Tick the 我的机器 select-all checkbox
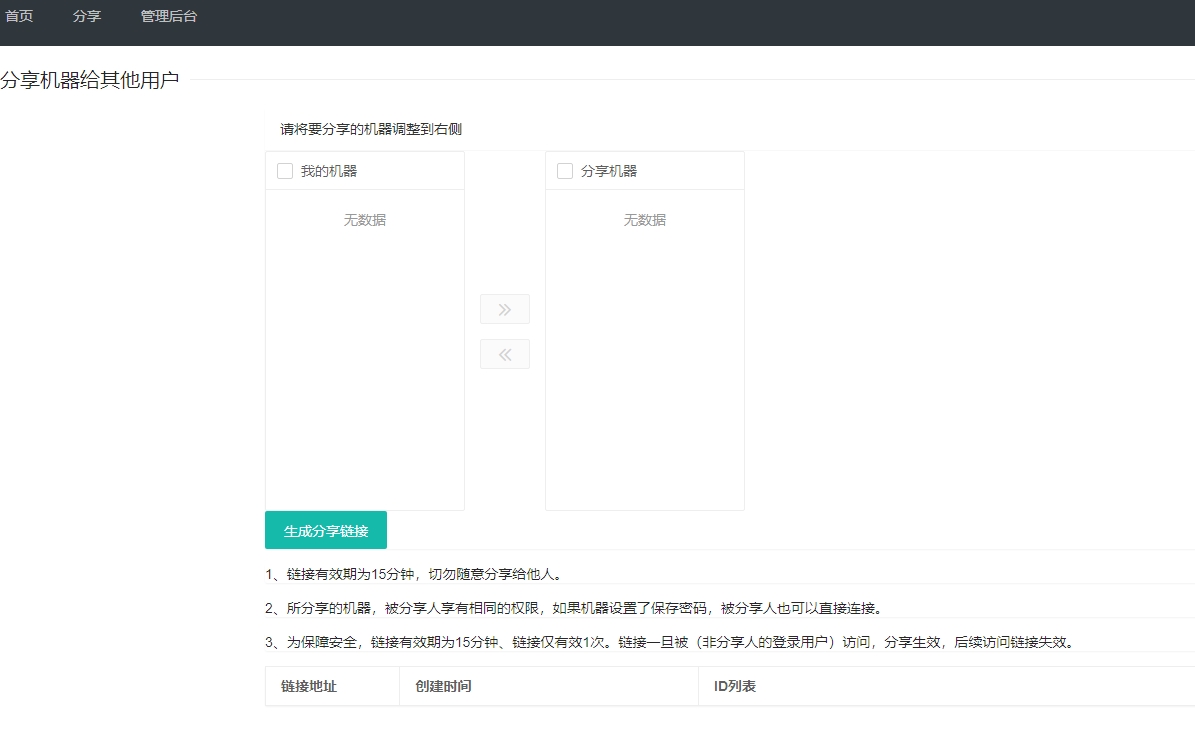The image size is (1195, 731). click(285, 171)
